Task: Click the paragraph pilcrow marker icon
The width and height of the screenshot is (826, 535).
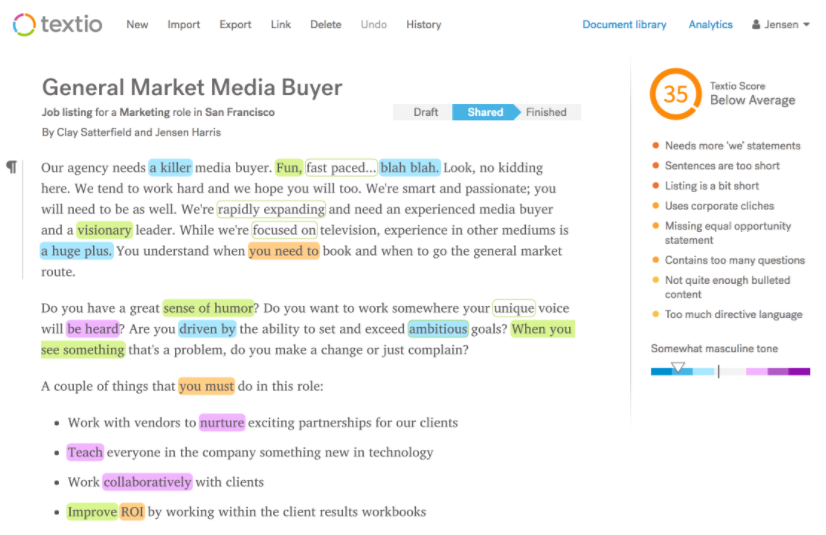Action: [12, 167]
